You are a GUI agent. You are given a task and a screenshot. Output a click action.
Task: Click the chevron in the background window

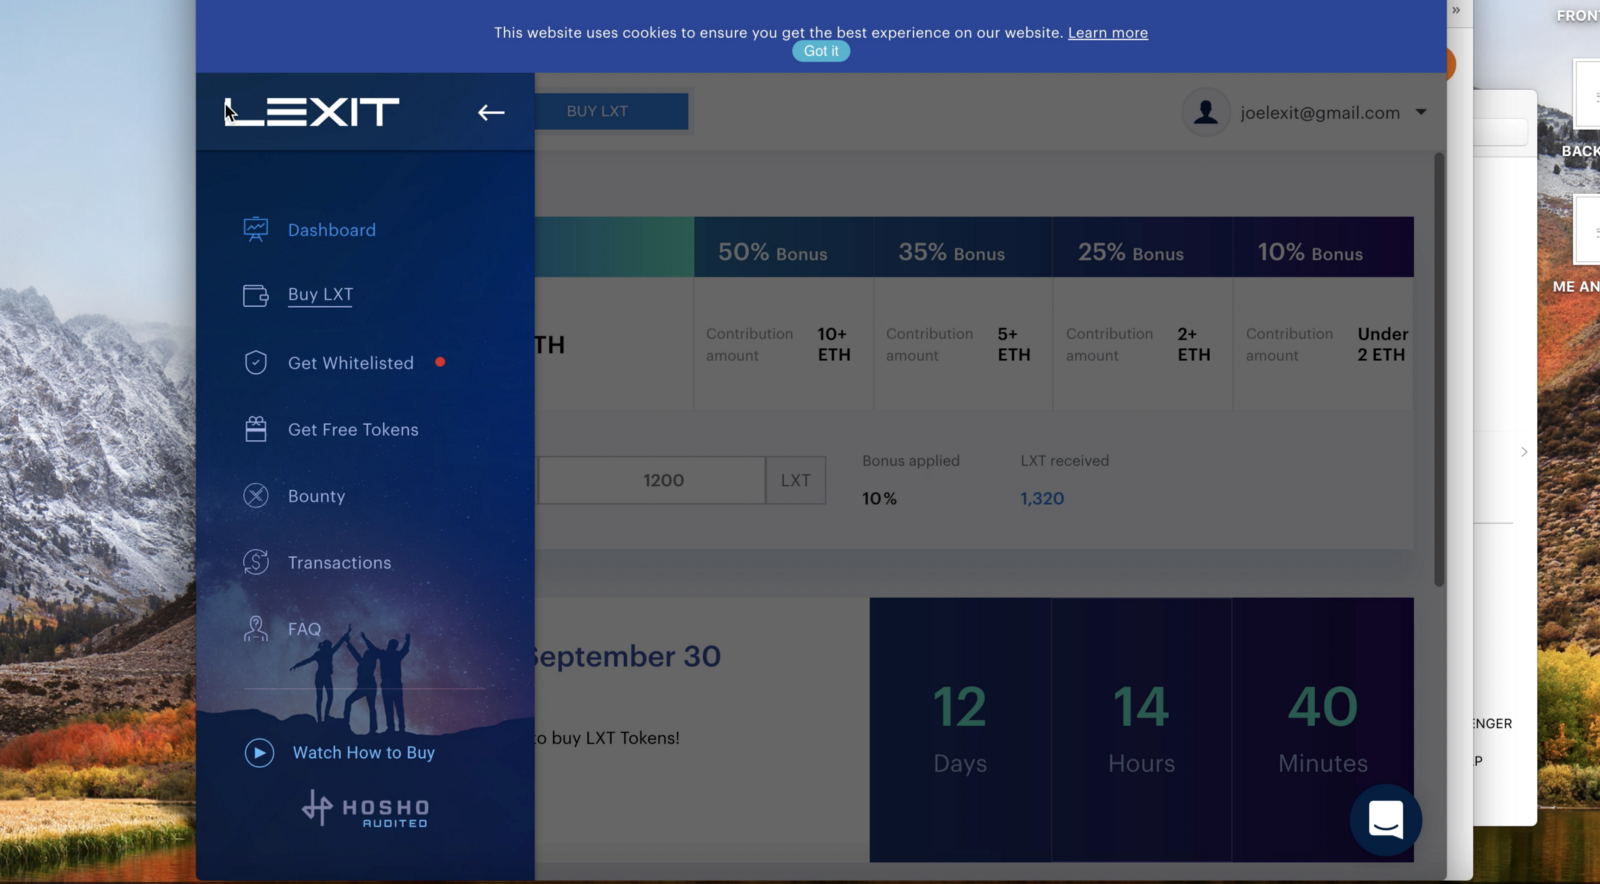[x=1524, y=452]
